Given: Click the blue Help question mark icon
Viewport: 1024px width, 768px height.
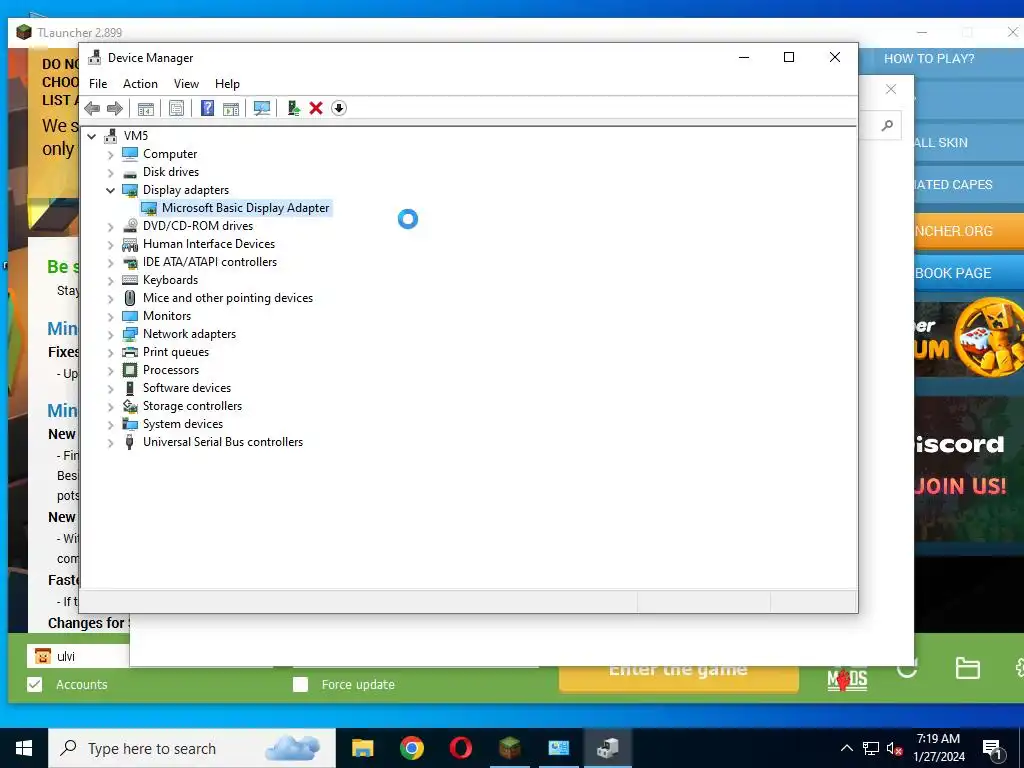Looking at the screenshot, I should (x=207, y=108).
